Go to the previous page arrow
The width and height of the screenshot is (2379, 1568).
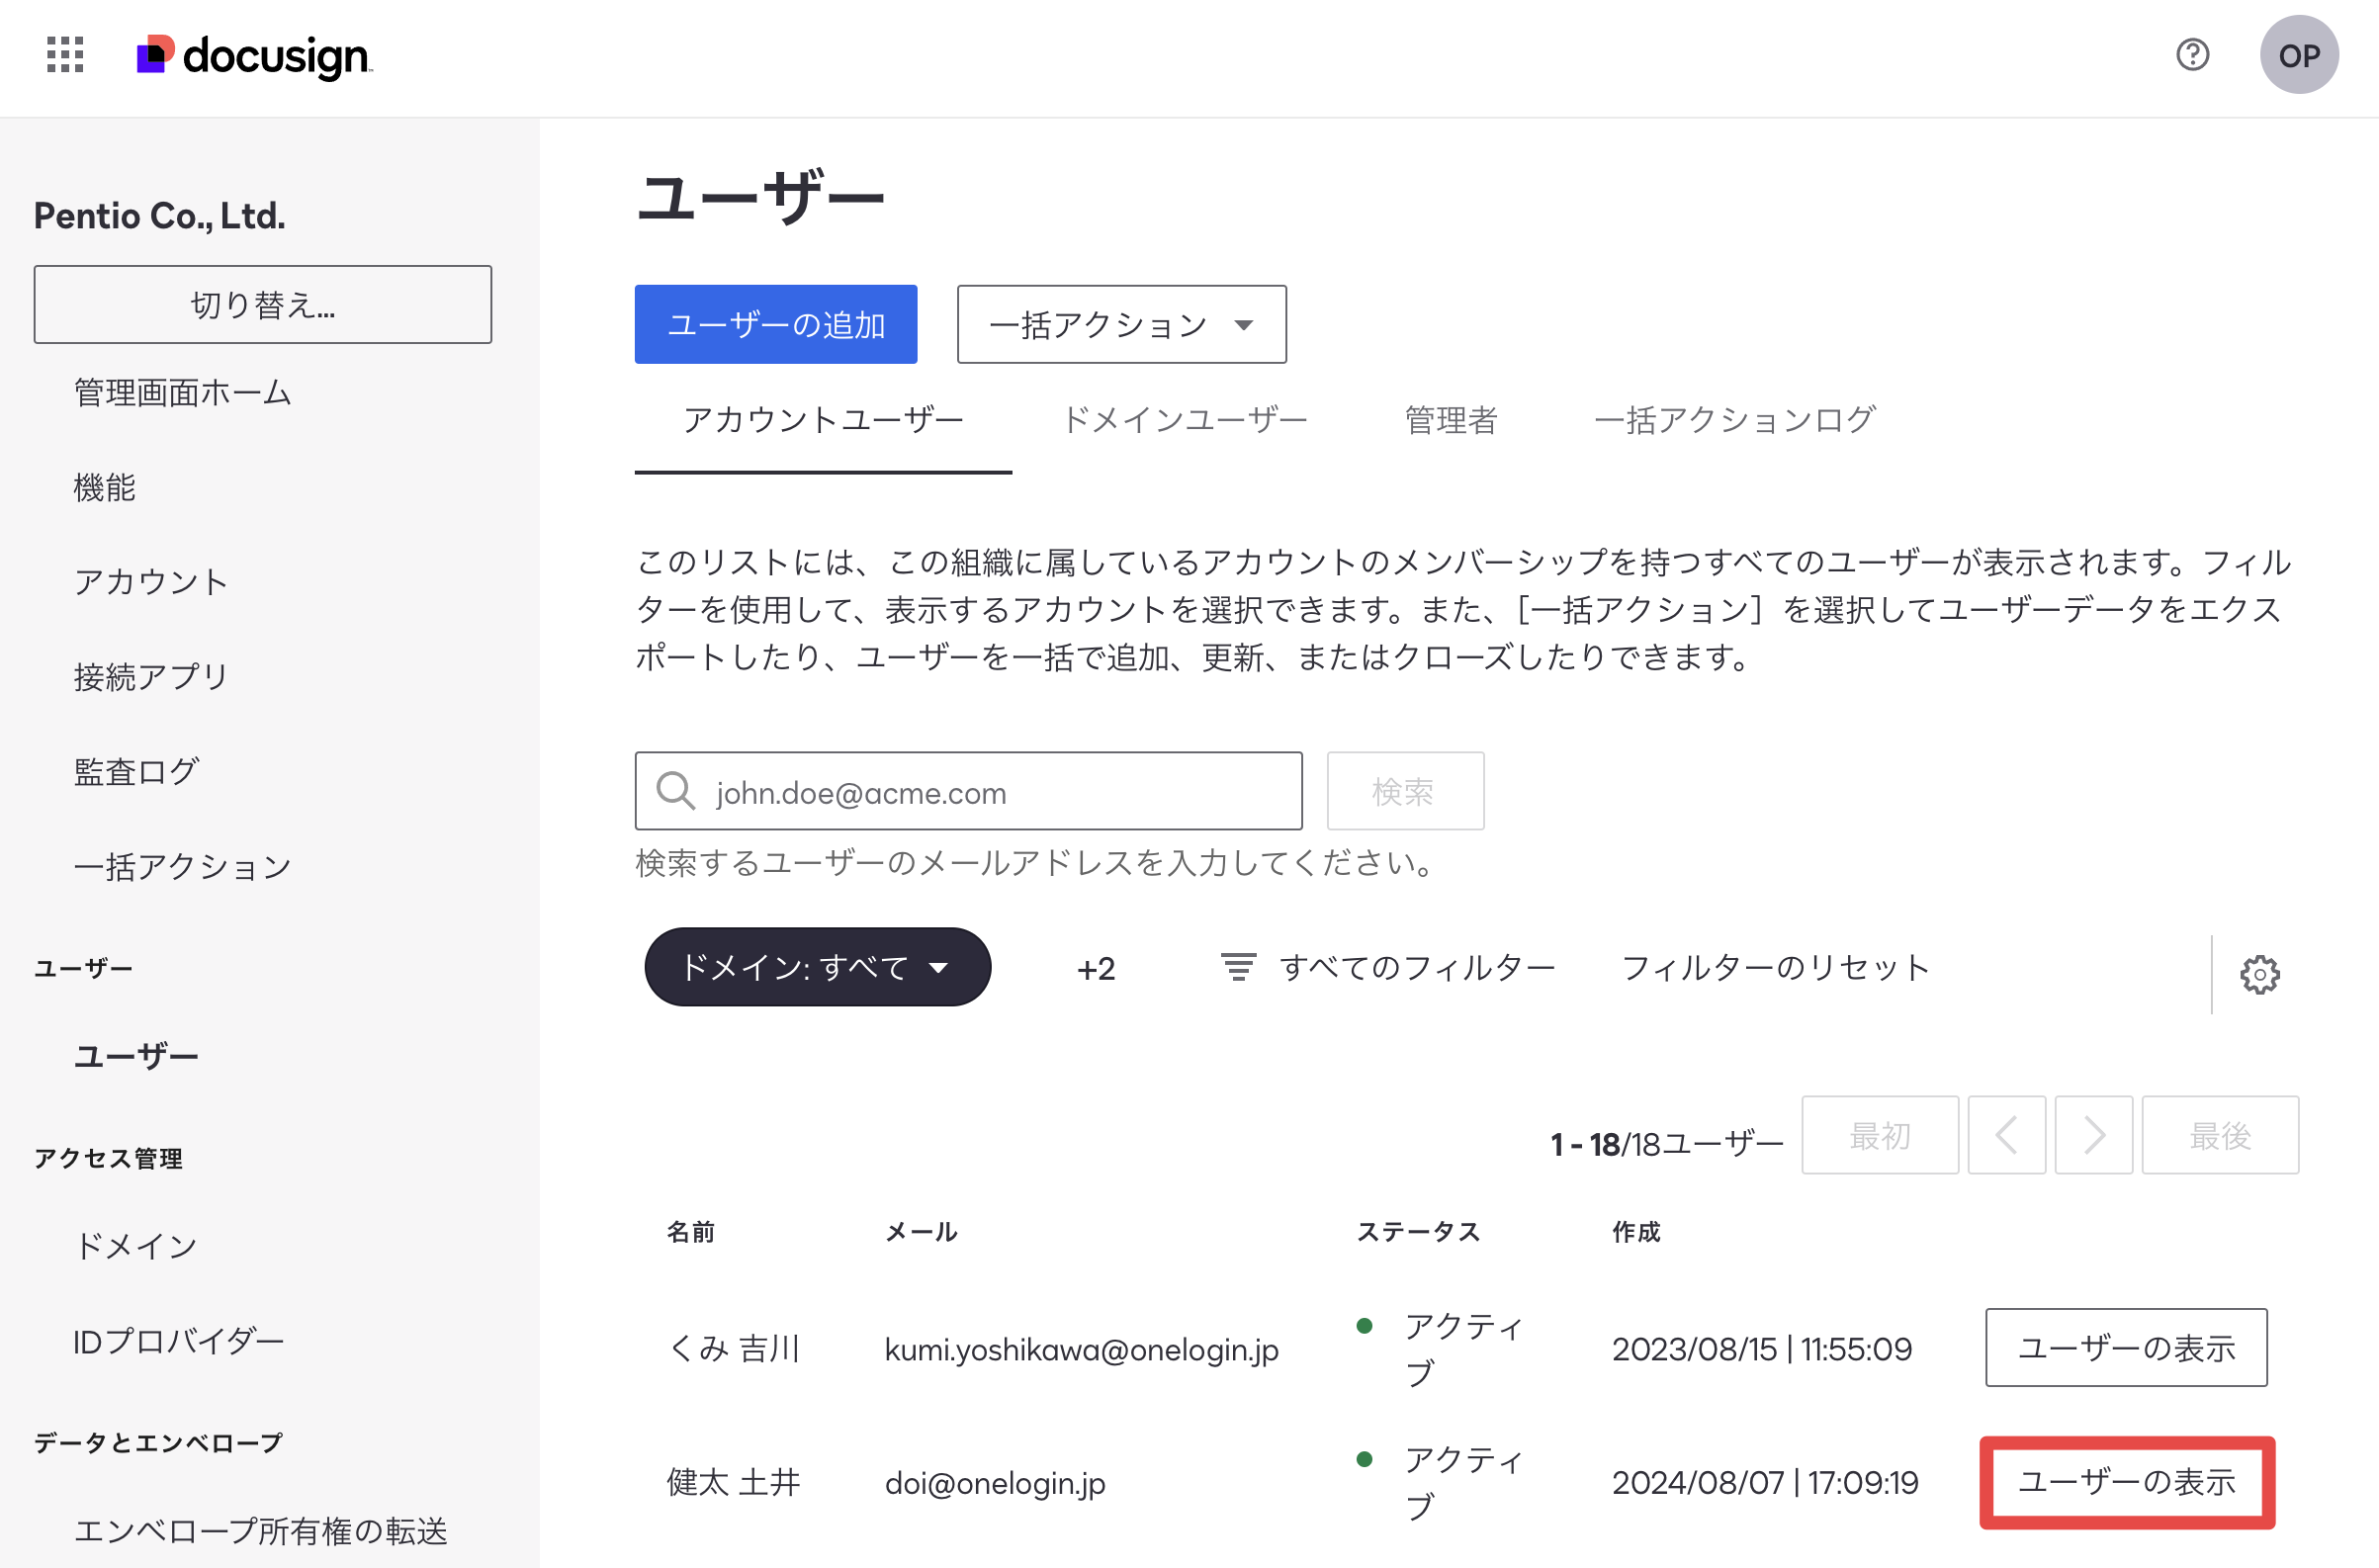tap(2006, 1135)
